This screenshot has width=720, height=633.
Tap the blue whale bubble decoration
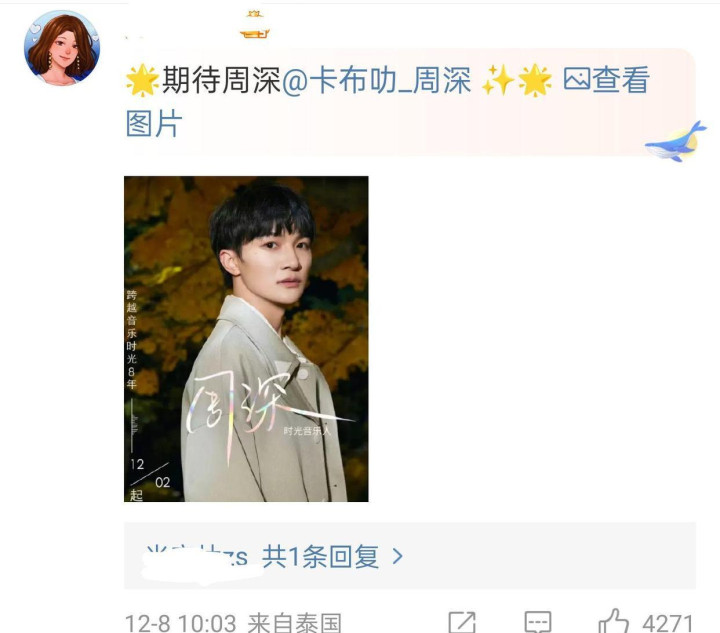pos(675,142)
